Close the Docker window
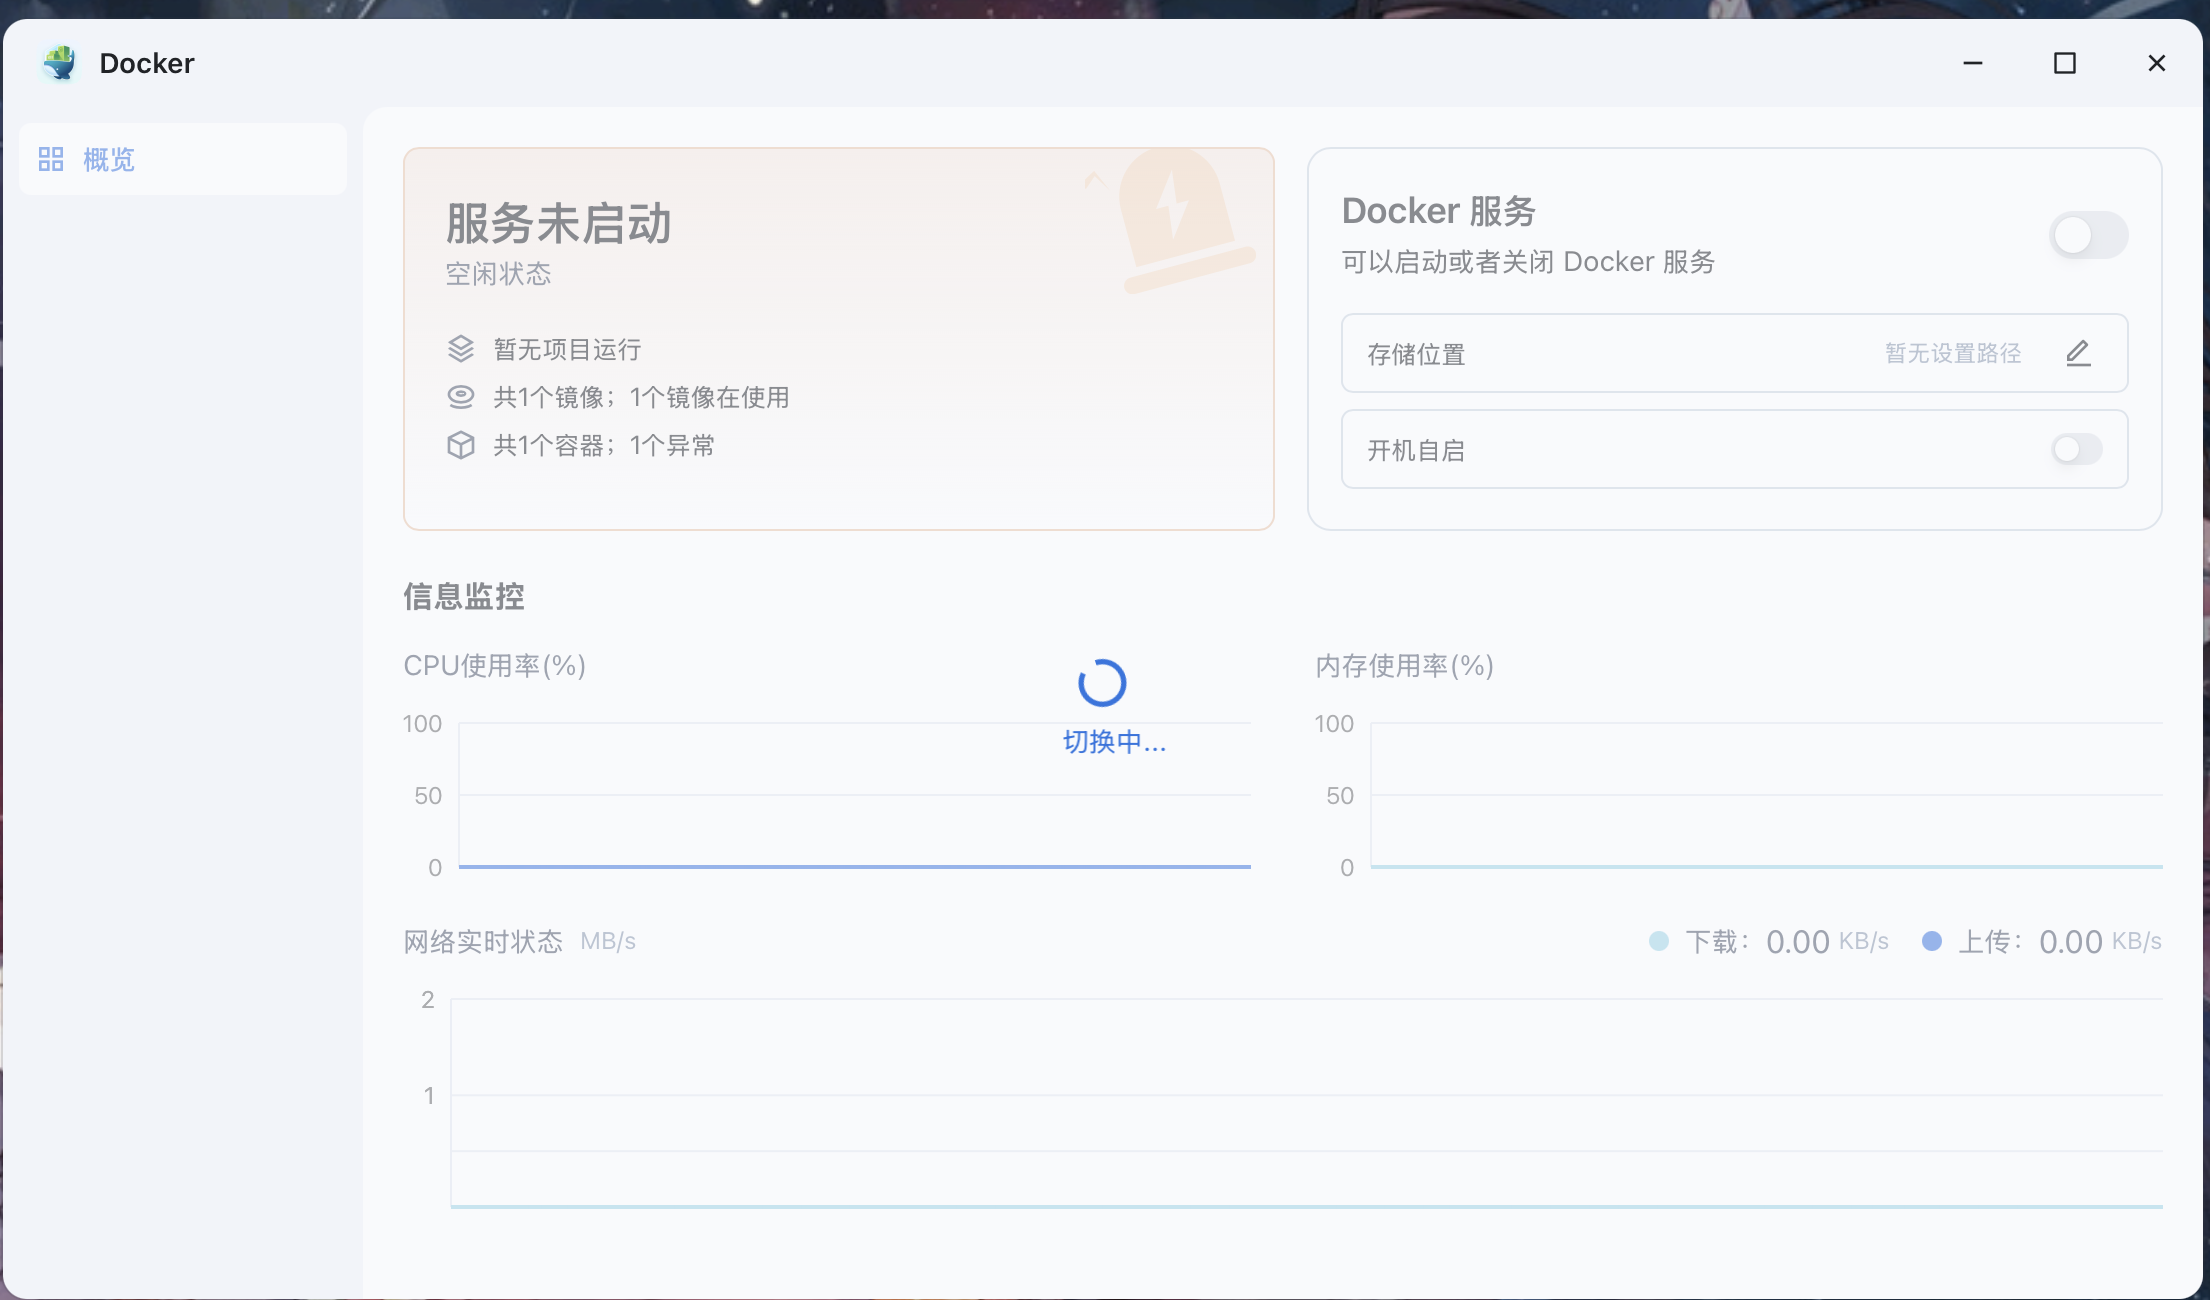This screenshot has width=2210, height=1300. pos(2157,63)
